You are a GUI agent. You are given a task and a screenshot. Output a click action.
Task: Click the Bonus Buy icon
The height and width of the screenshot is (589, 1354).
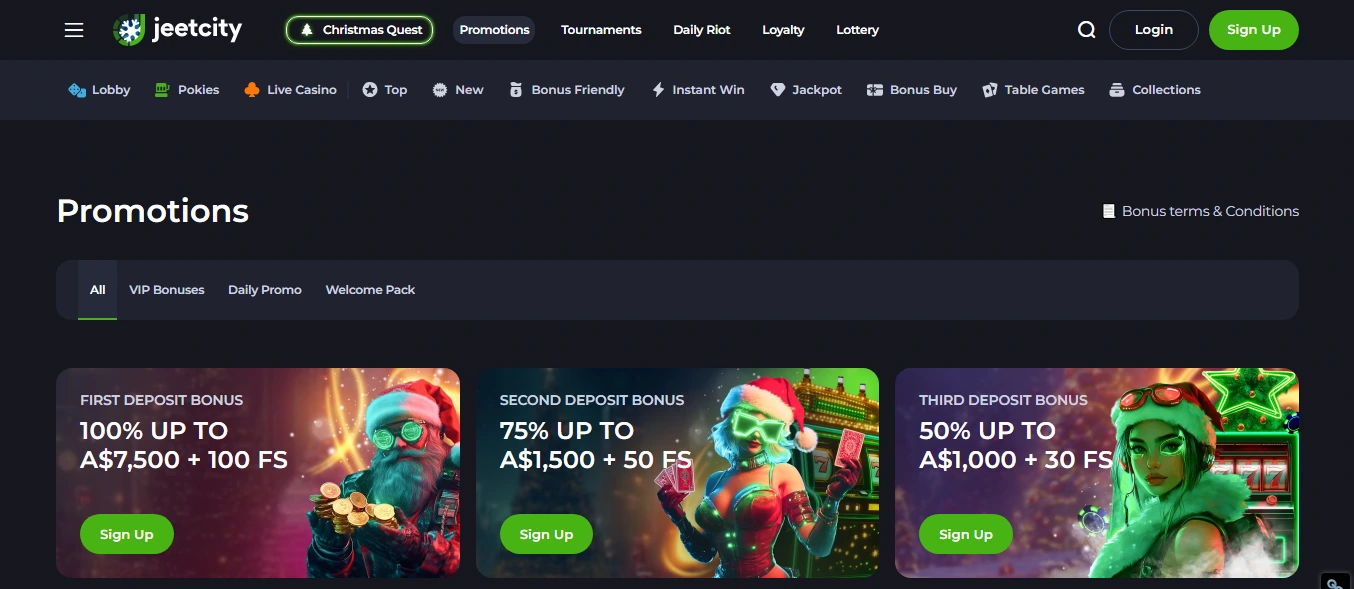[875, 90]
